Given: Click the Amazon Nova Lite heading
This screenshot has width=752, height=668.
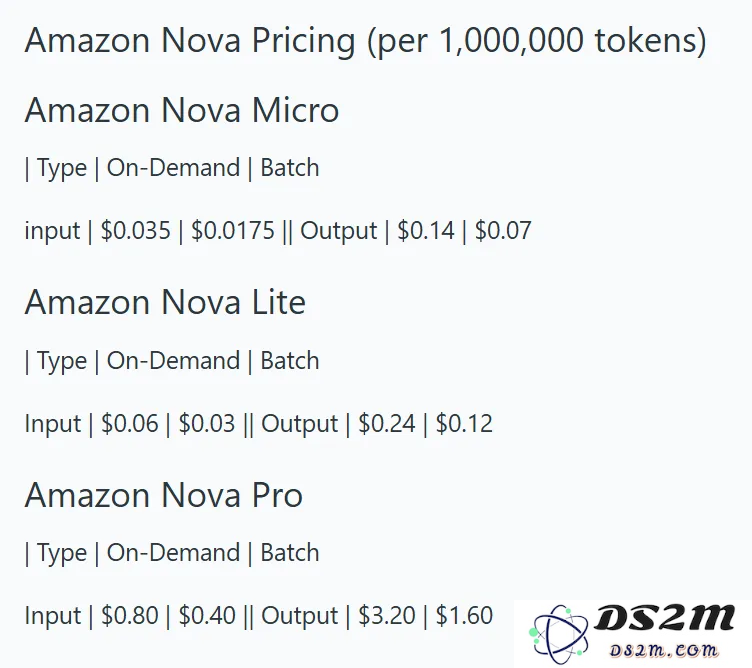Looking at the screenshot, I should [165, 303].
